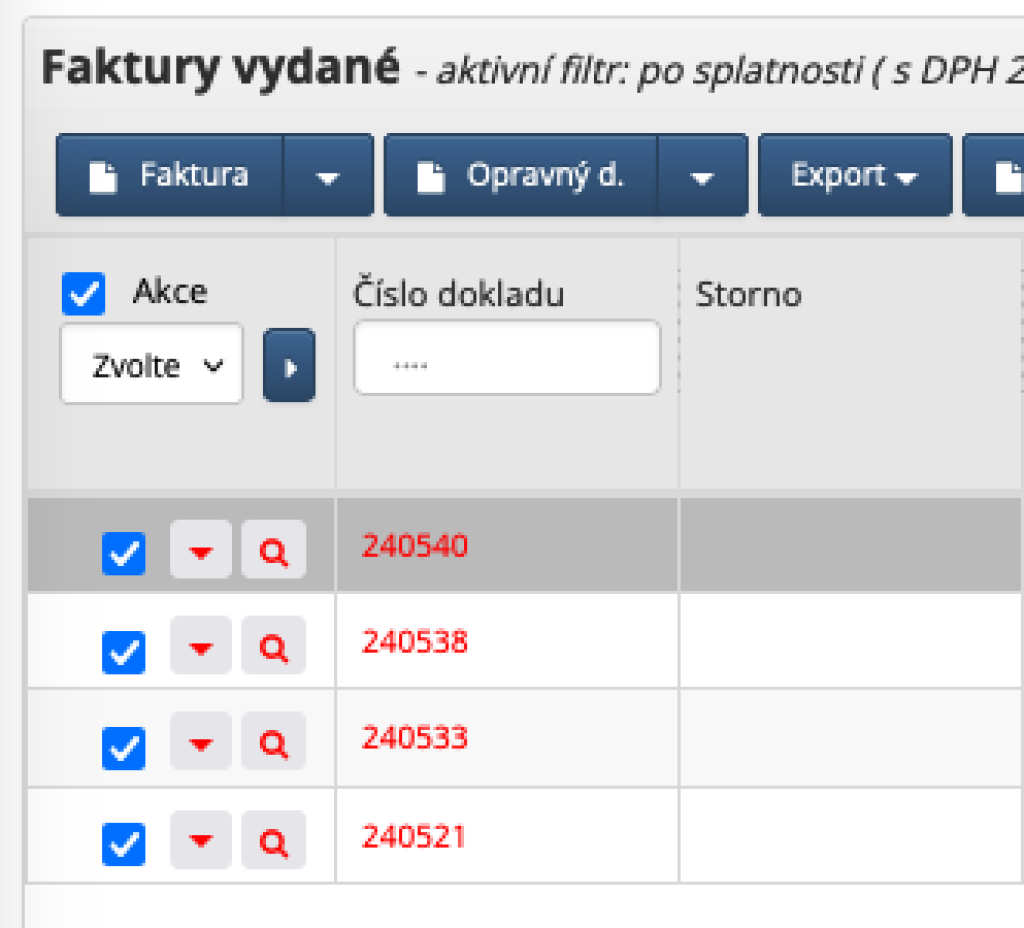Create new invoice with Faktura button
Image resolution: width=1024 pixels, height=928 pixels.
170,176
